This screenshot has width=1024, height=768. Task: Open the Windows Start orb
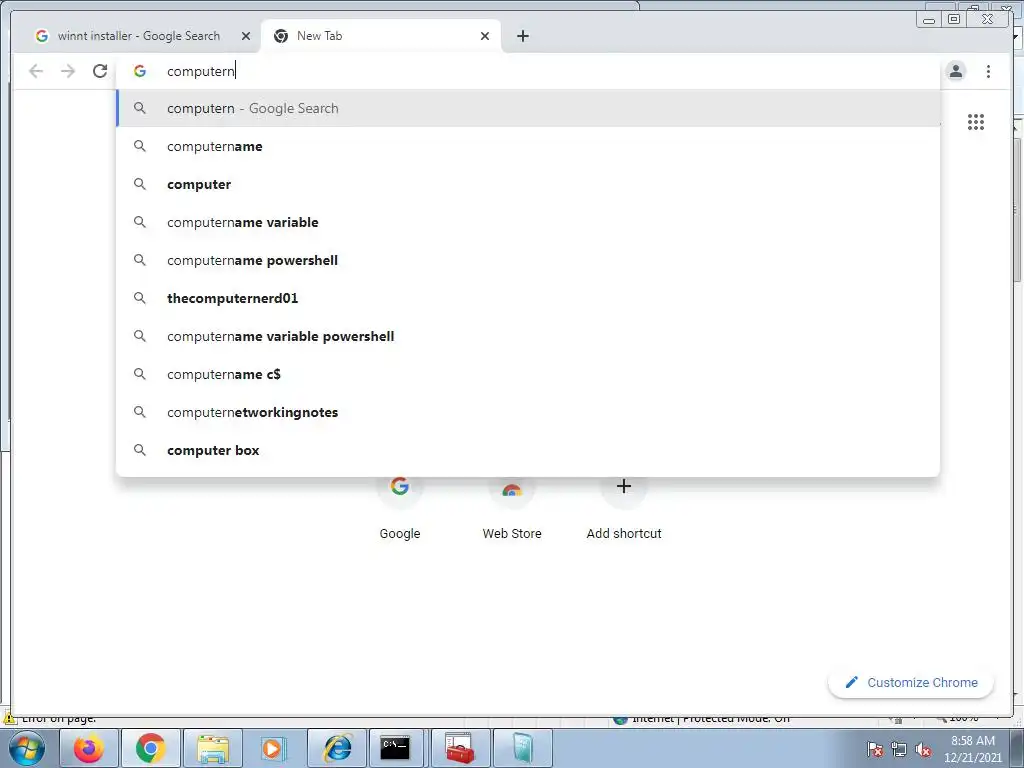pos(26,748)
